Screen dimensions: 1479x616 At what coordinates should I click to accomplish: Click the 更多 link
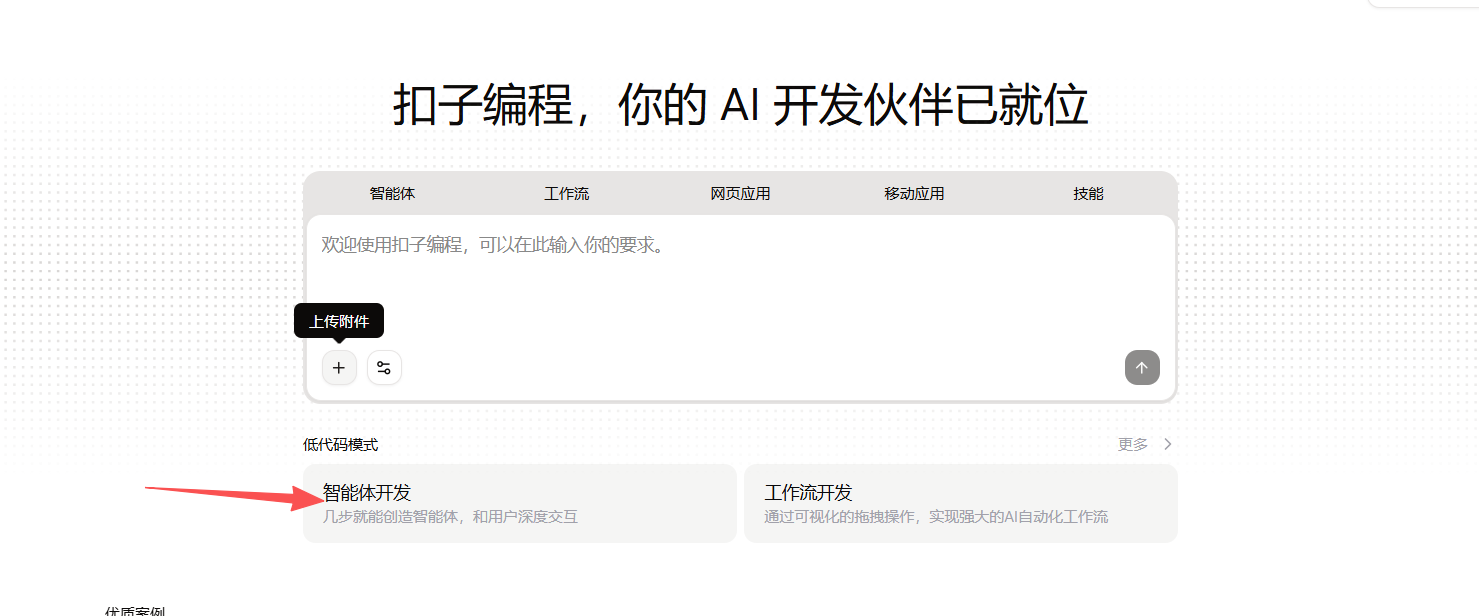pos(1133,444)
